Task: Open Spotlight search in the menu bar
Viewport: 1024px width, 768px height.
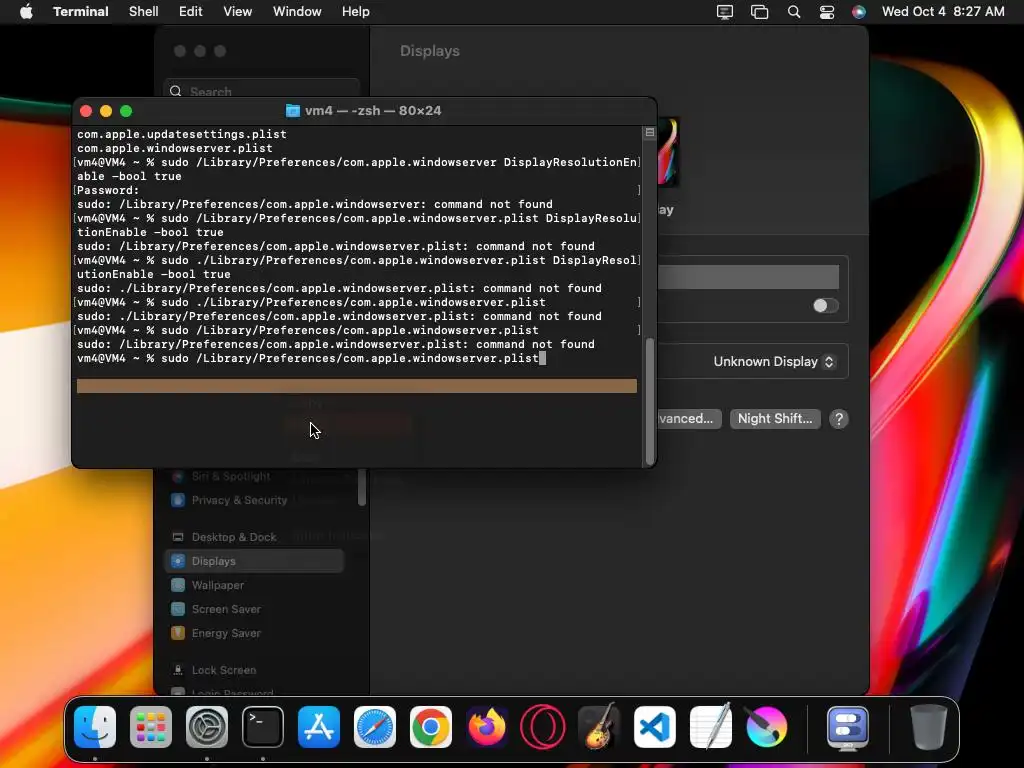Action: pos(793,12)
